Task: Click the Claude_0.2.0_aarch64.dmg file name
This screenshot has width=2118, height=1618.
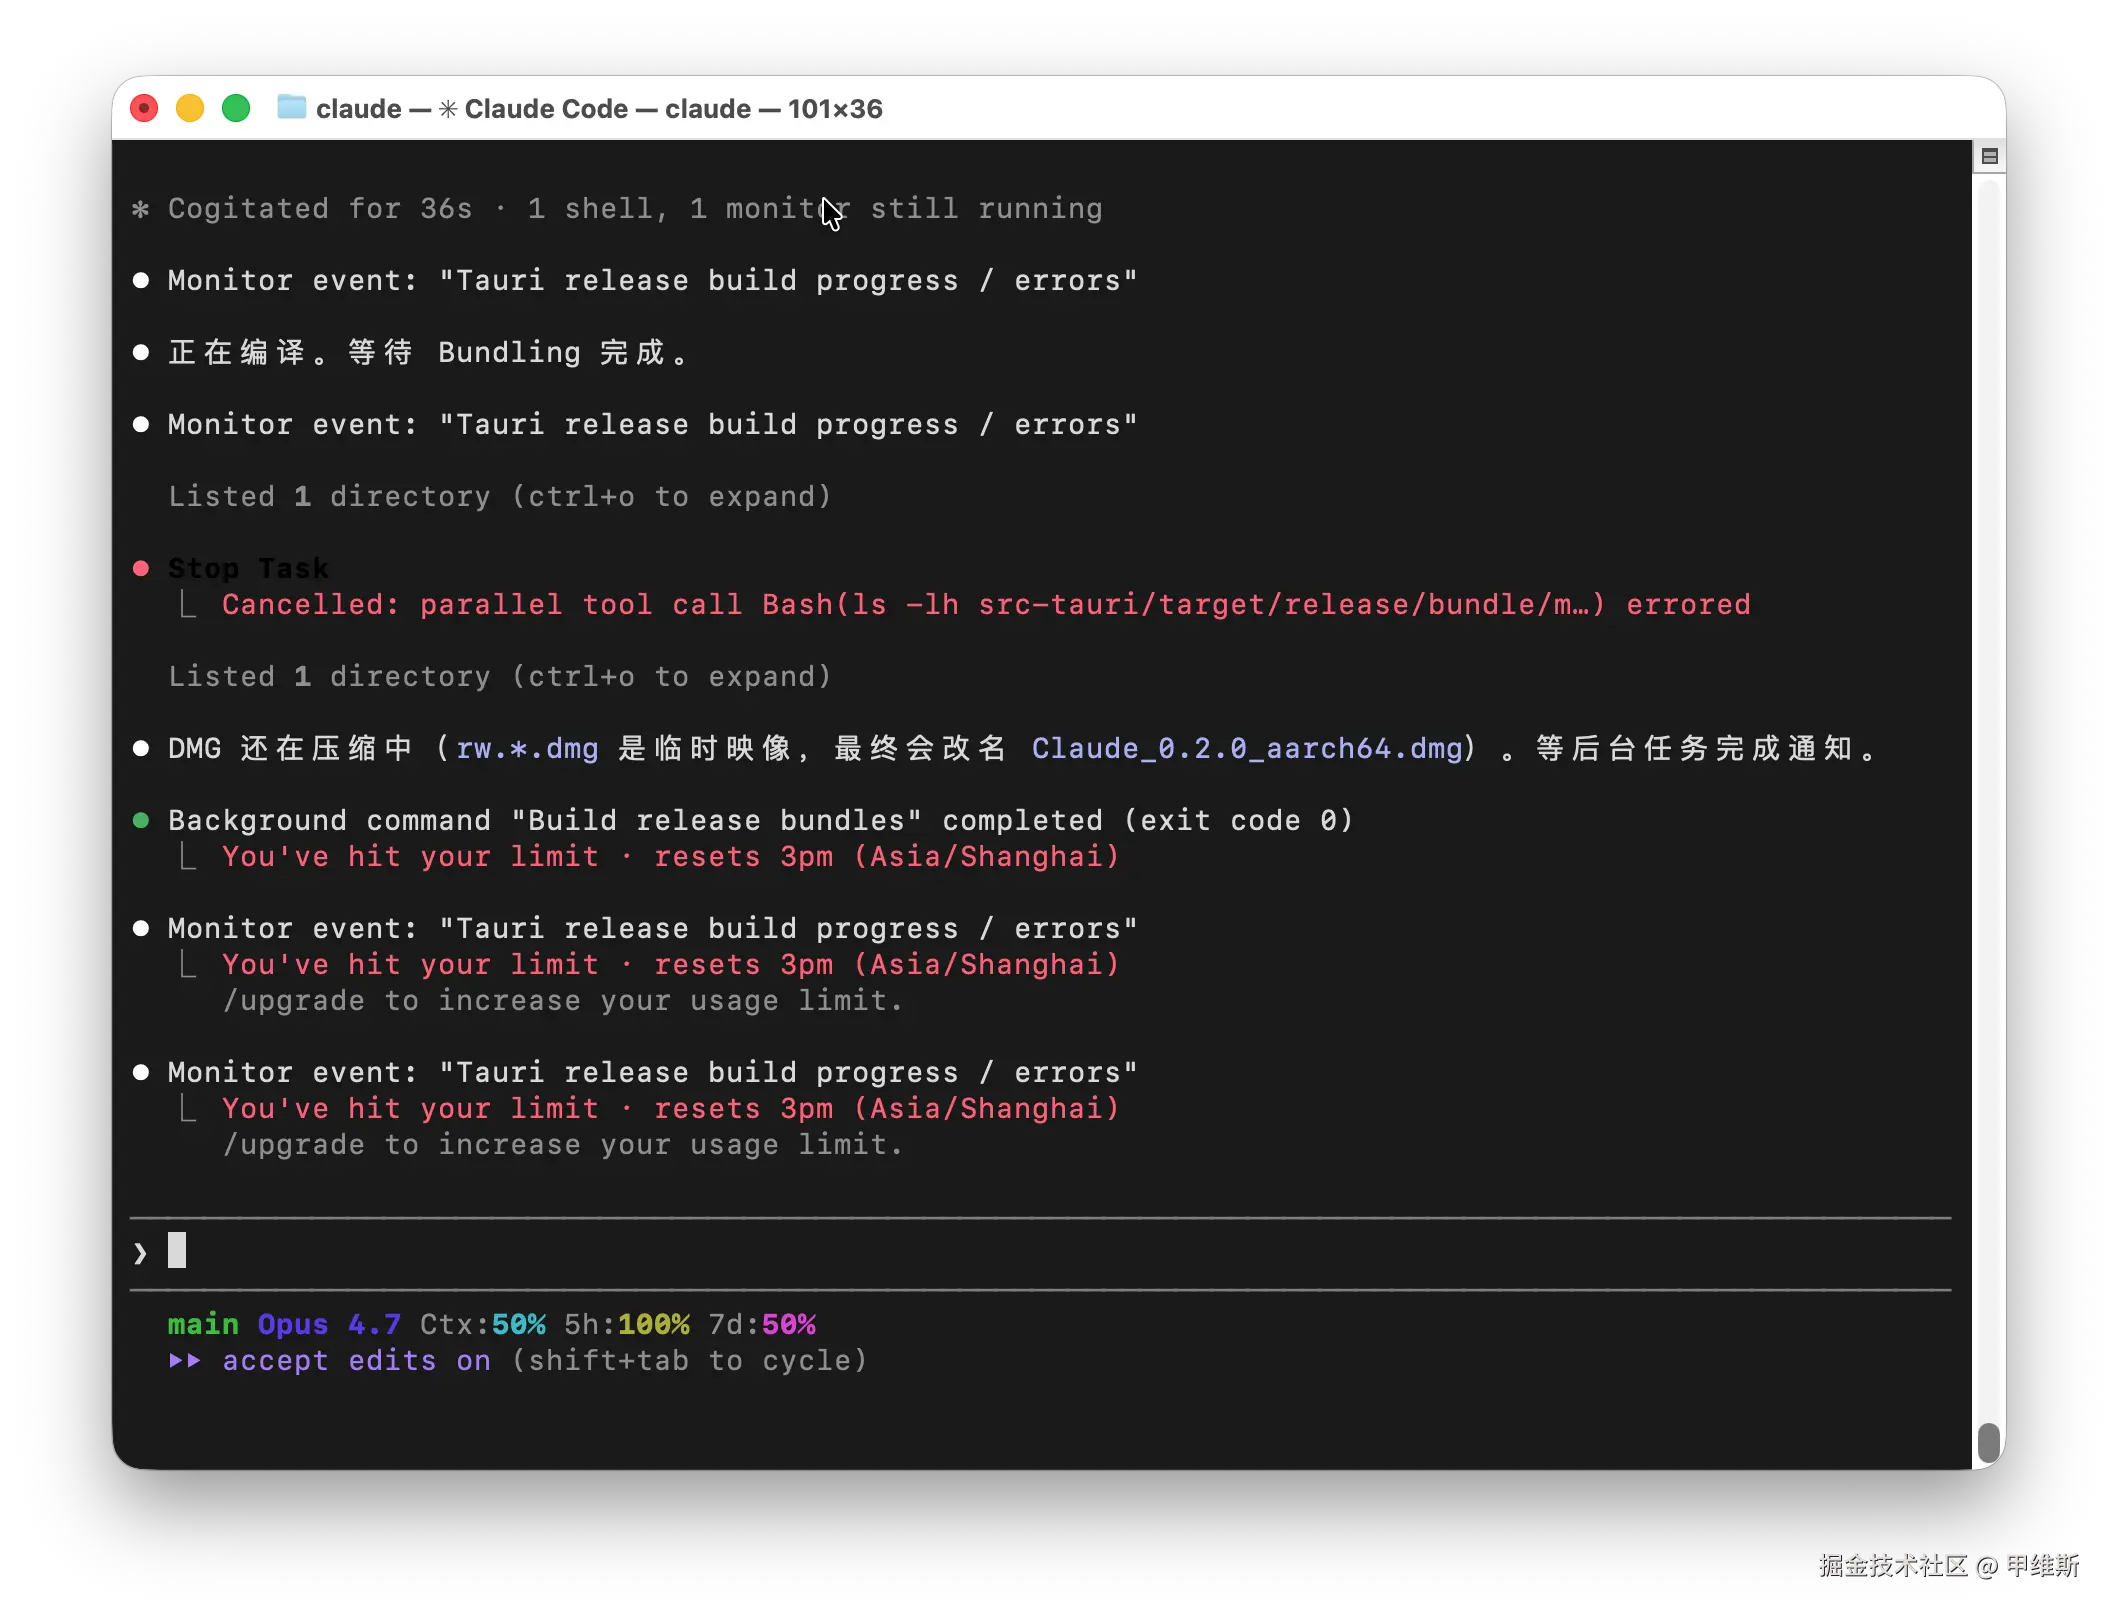Action: (1247, 748)
